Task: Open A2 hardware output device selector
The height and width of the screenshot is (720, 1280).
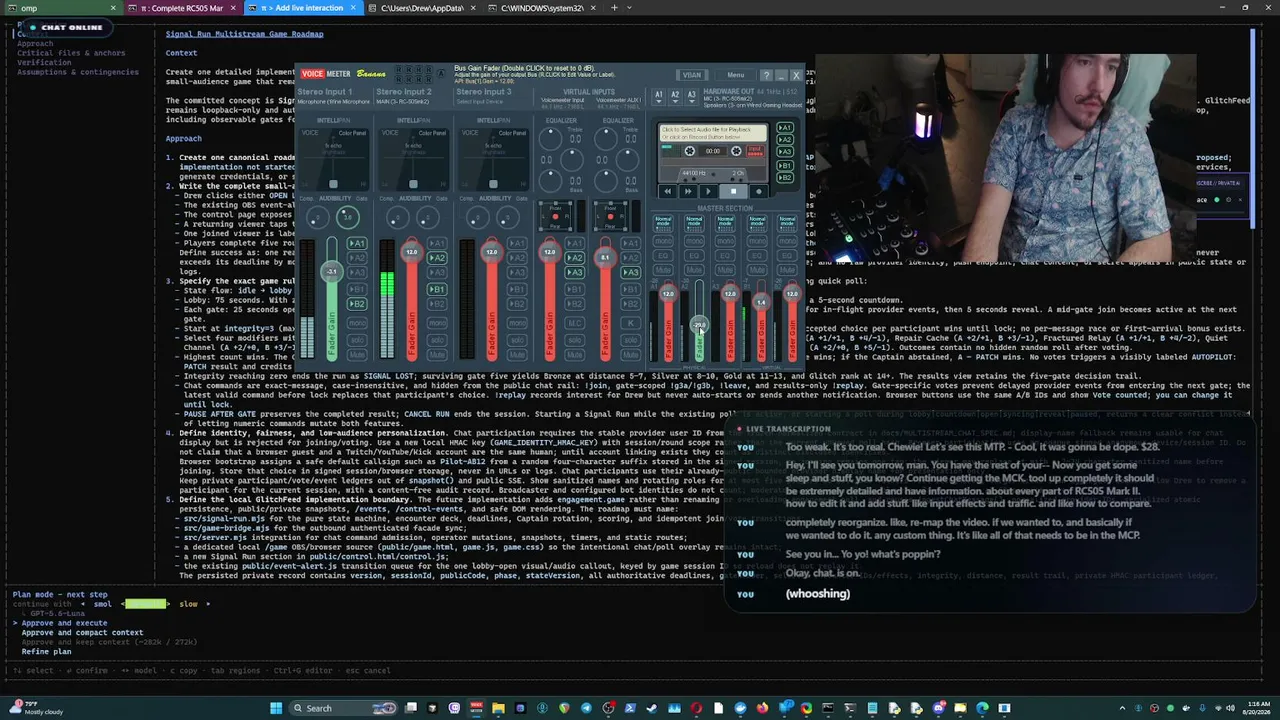Action: point(675,96)
